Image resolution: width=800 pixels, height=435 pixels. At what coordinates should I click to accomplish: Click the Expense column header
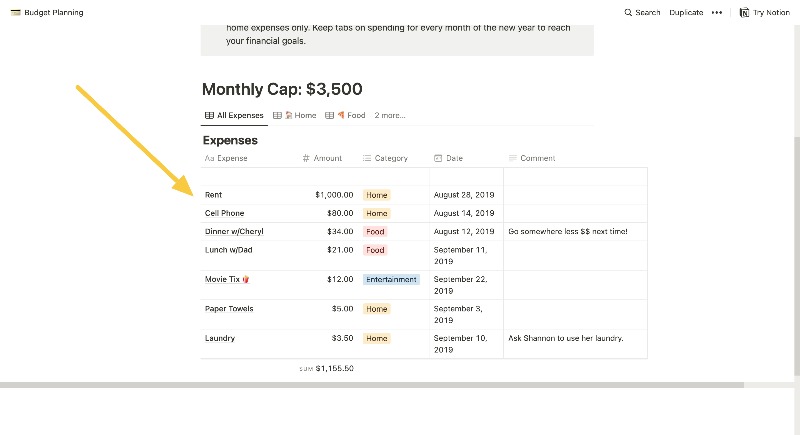[x=226, y=158]
